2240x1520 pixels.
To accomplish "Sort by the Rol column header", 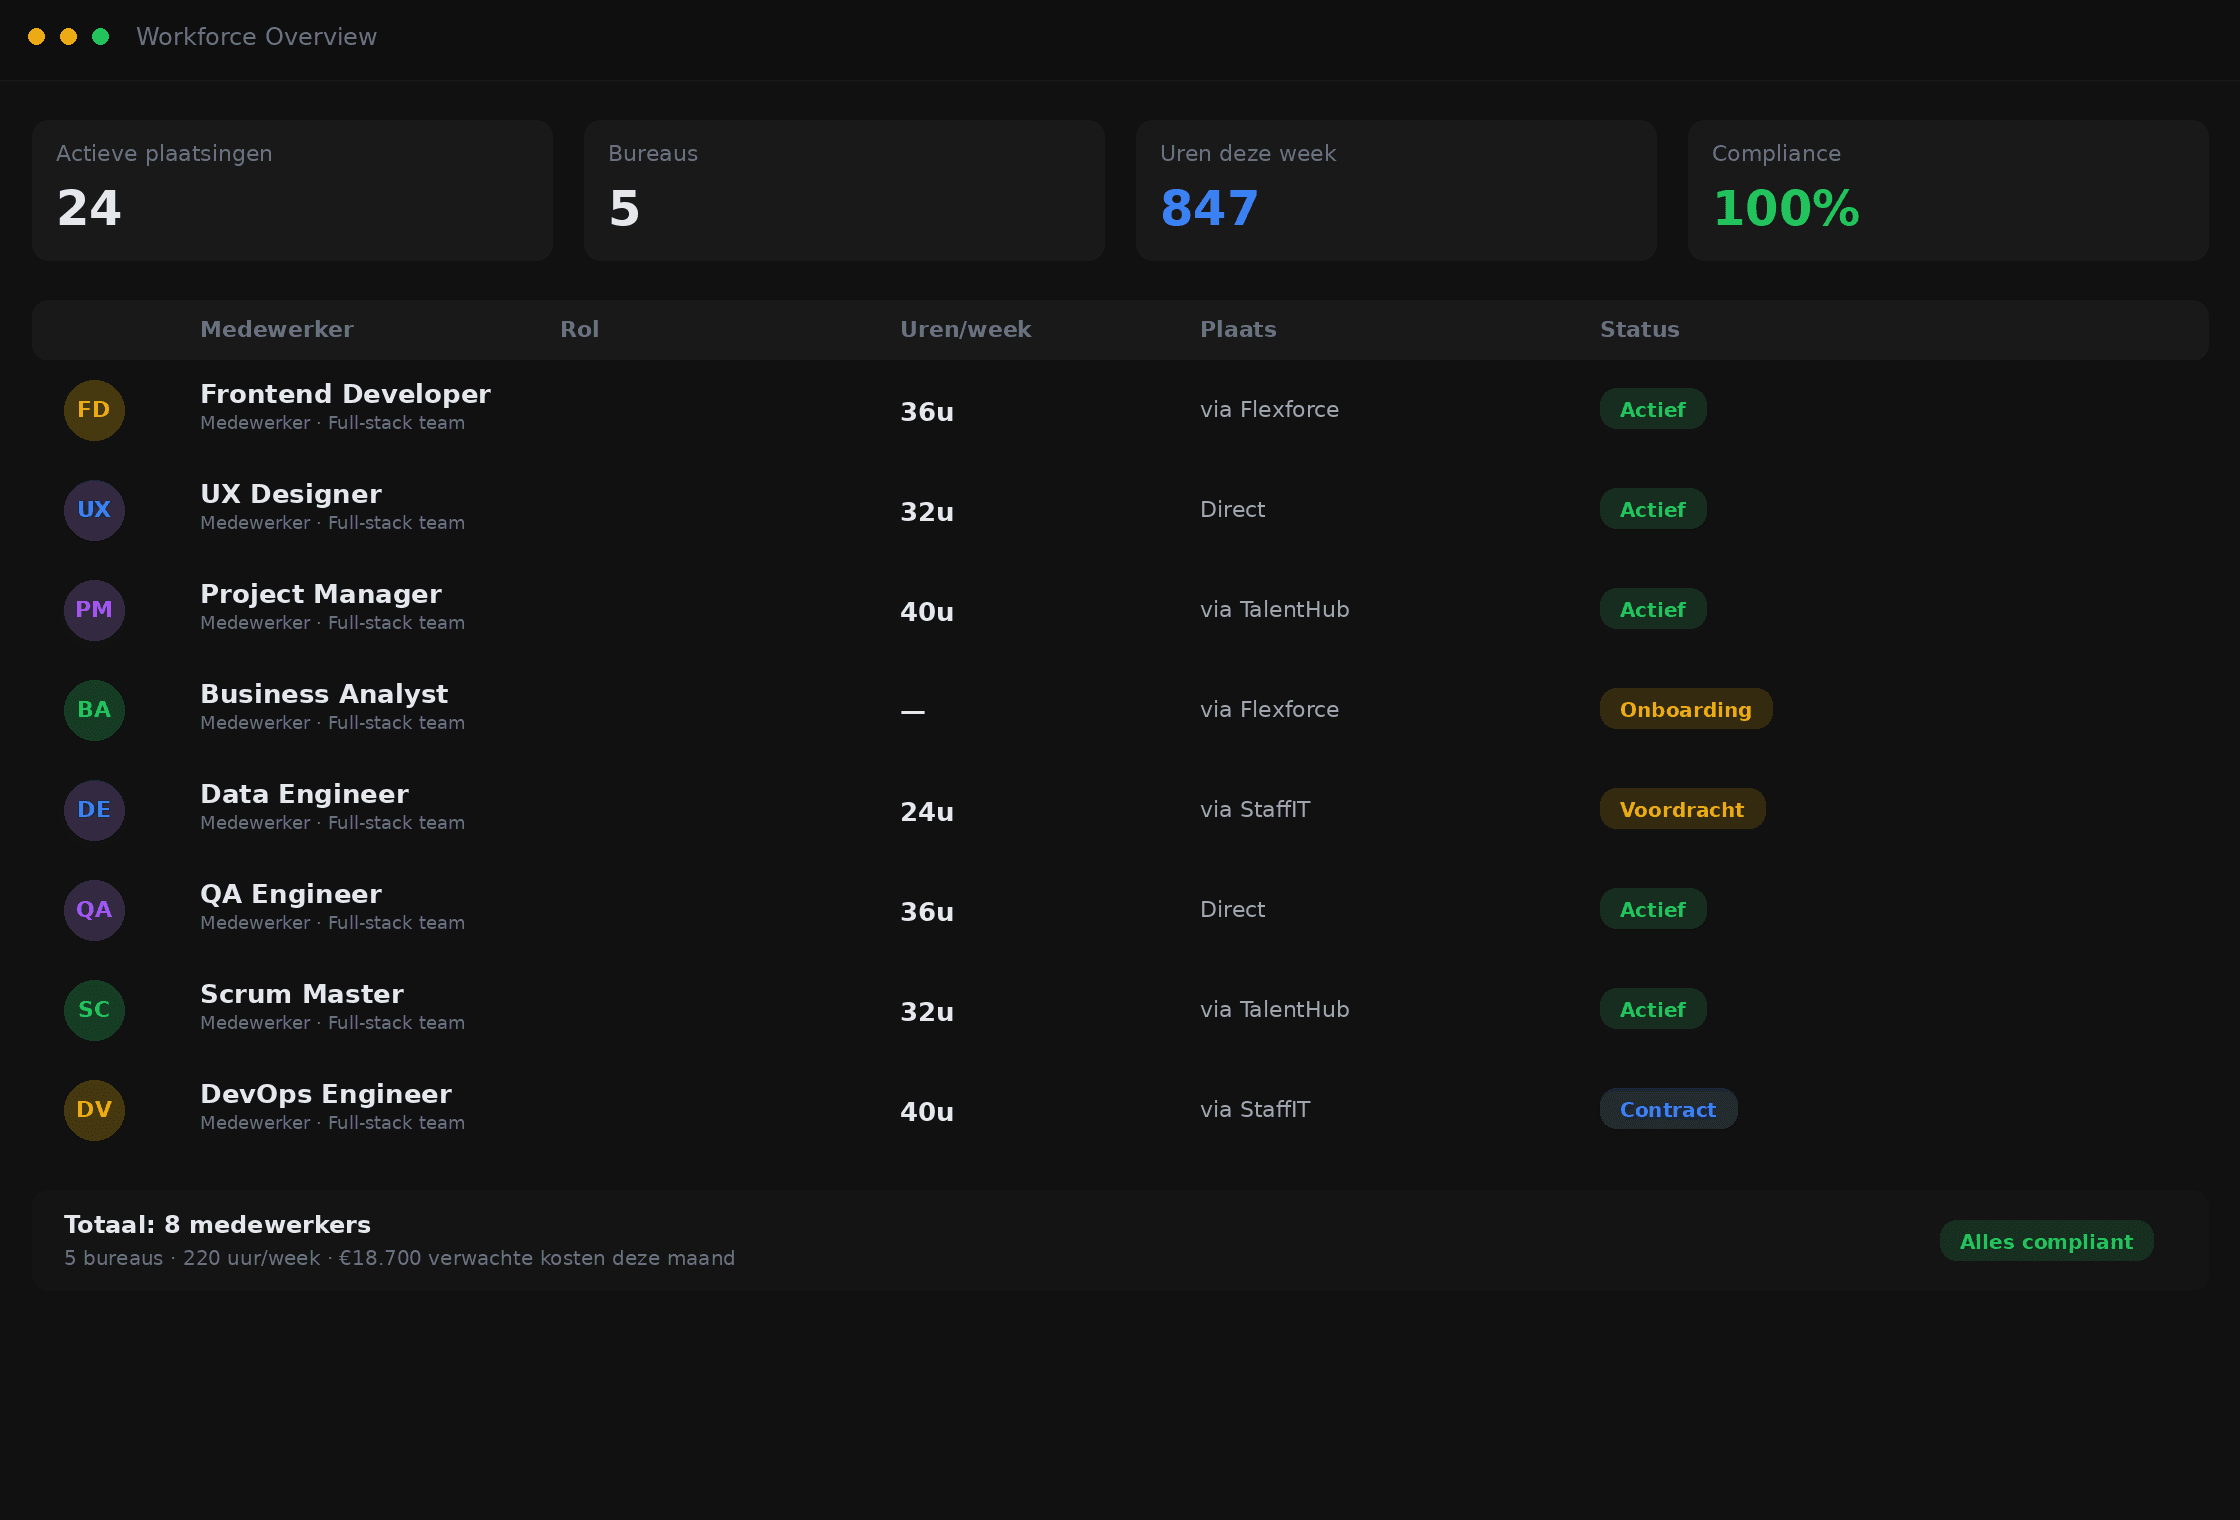I will click(x=580, y=329).
